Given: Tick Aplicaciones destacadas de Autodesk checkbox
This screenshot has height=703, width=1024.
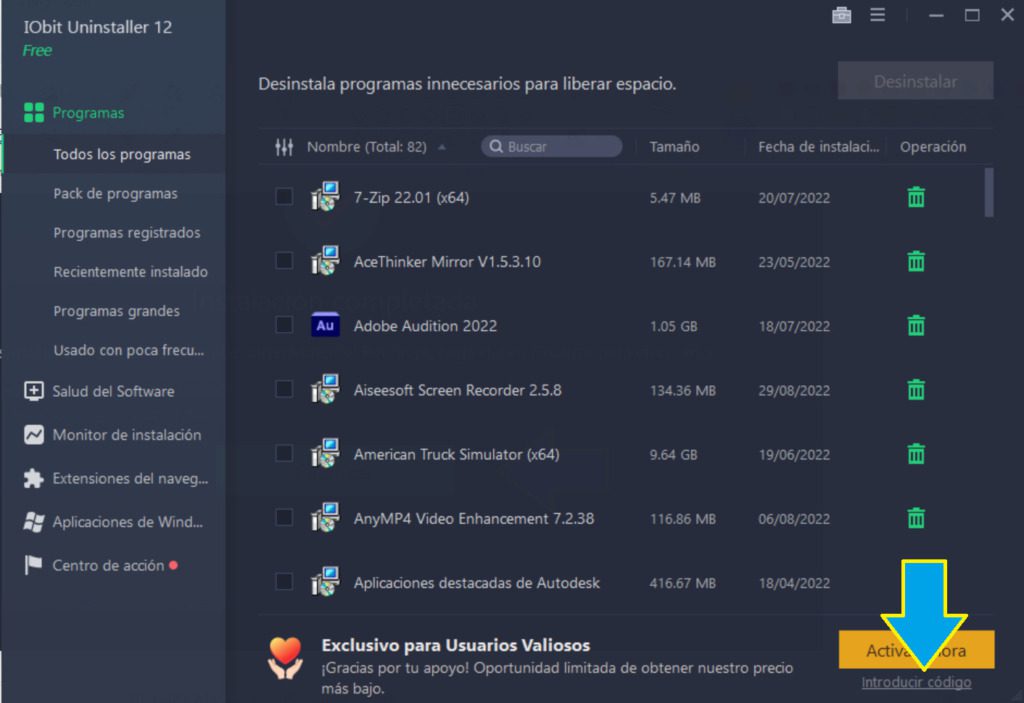Looking at the screenshot, I should [x=283, y=581].
